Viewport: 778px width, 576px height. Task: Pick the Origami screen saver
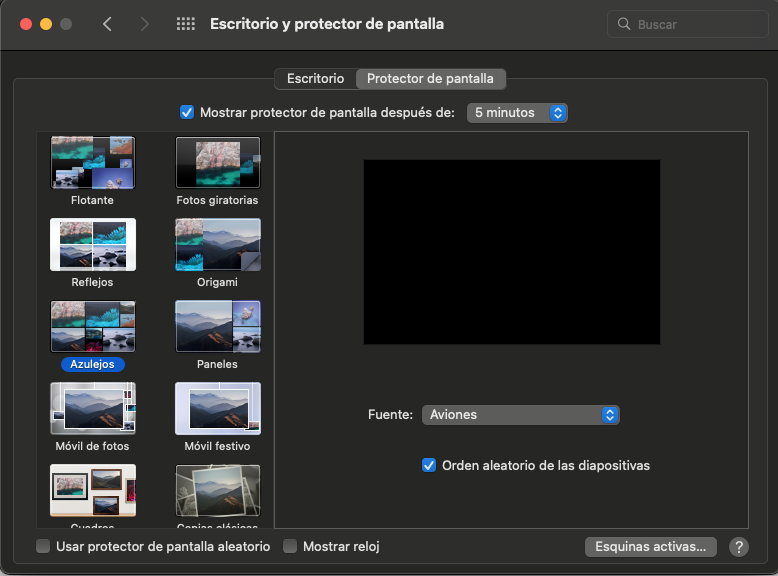[x=217, y=245]
